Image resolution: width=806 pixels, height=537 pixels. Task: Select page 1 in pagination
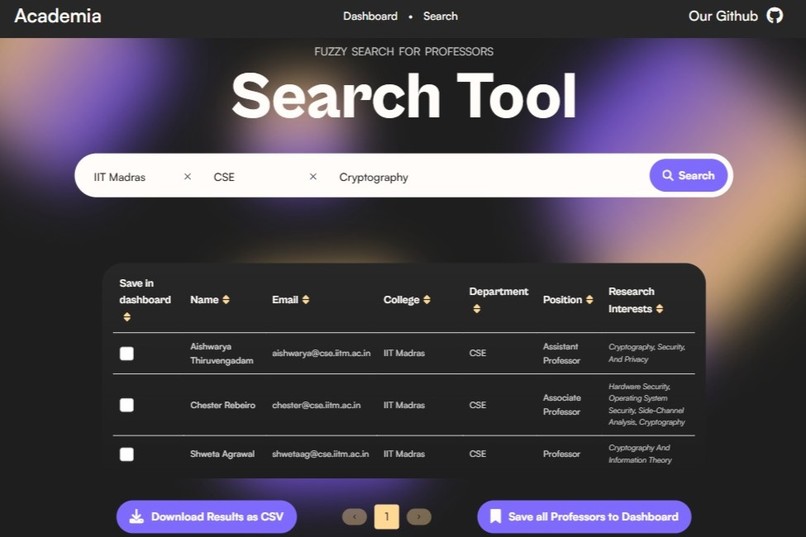[x=387, y=516]
